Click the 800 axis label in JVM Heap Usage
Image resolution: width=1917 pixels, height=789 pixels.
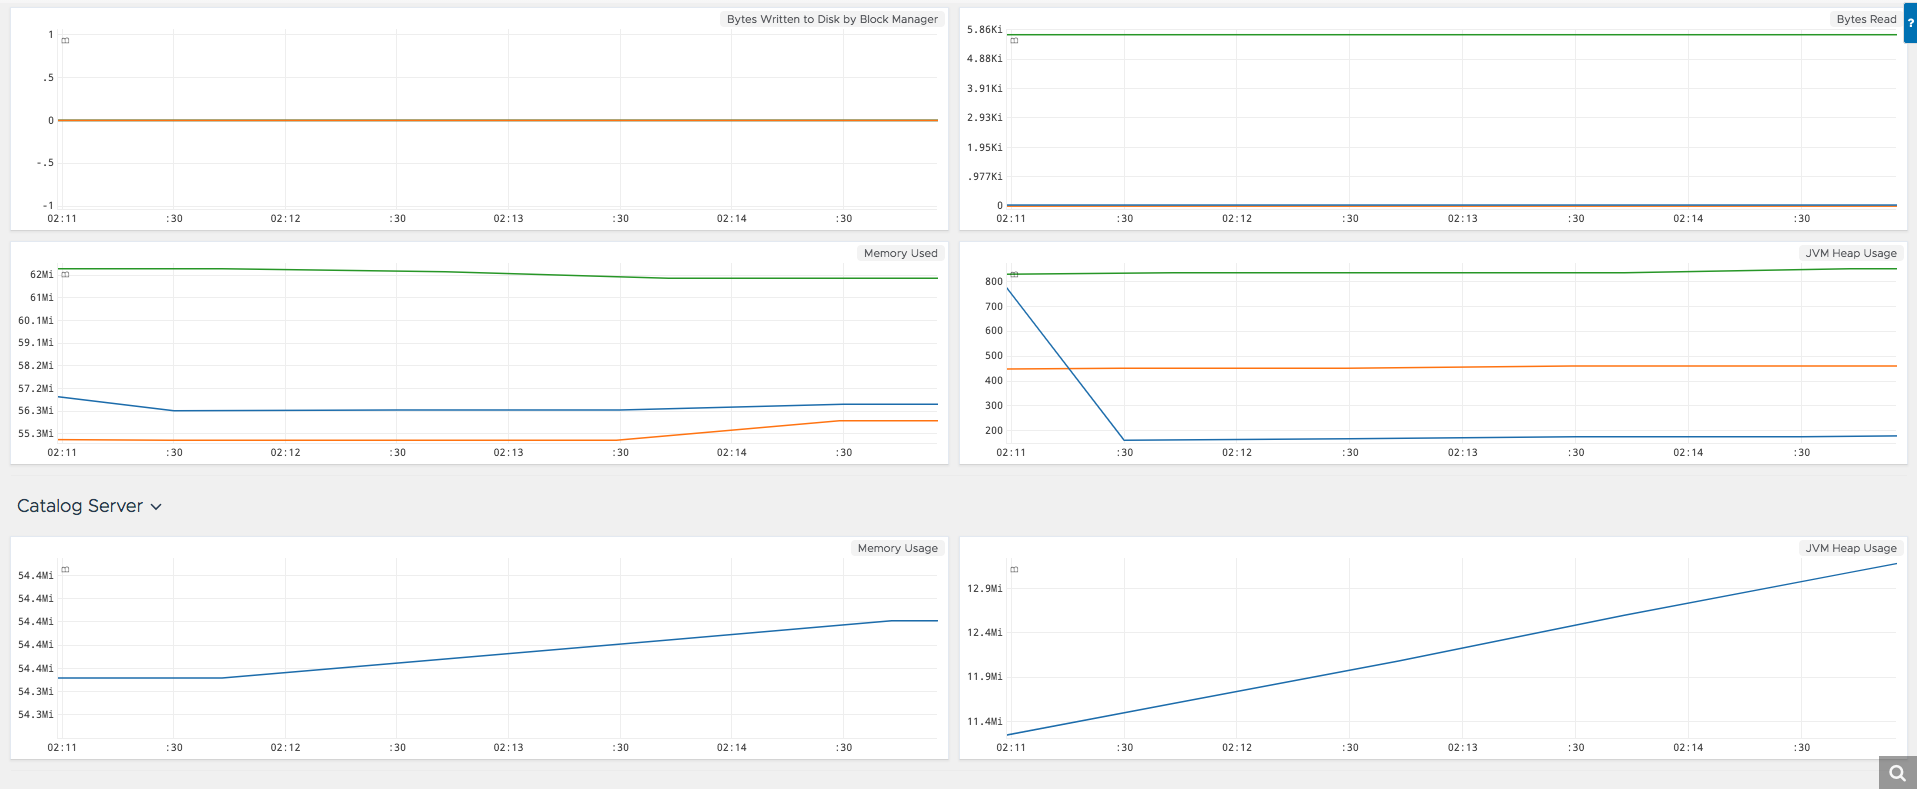[993, 282]
